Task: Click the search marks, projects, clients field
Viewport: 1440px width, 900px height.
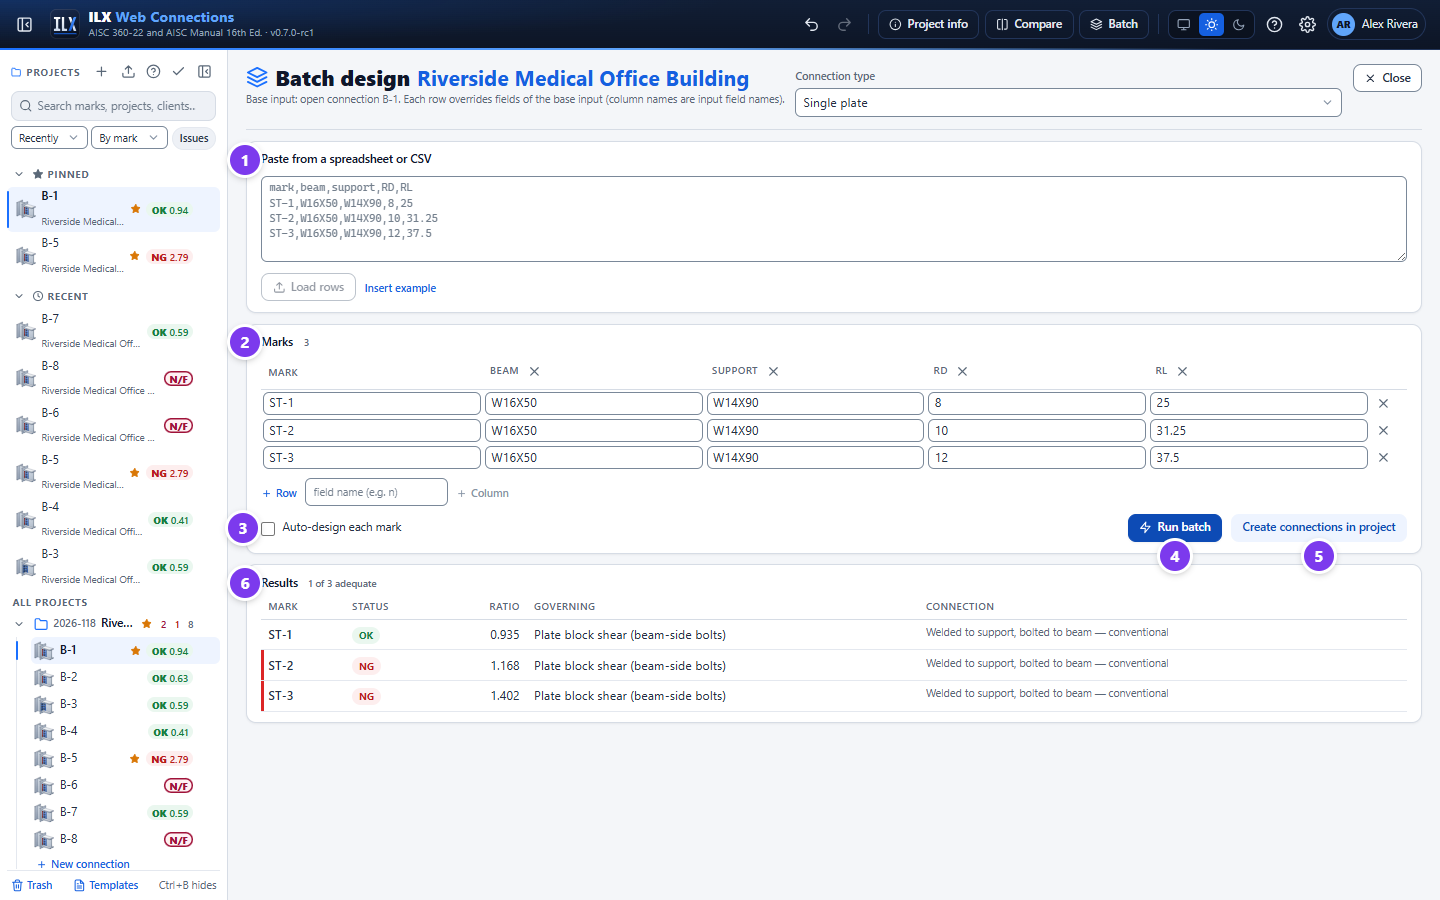Action: click(115, 106)
